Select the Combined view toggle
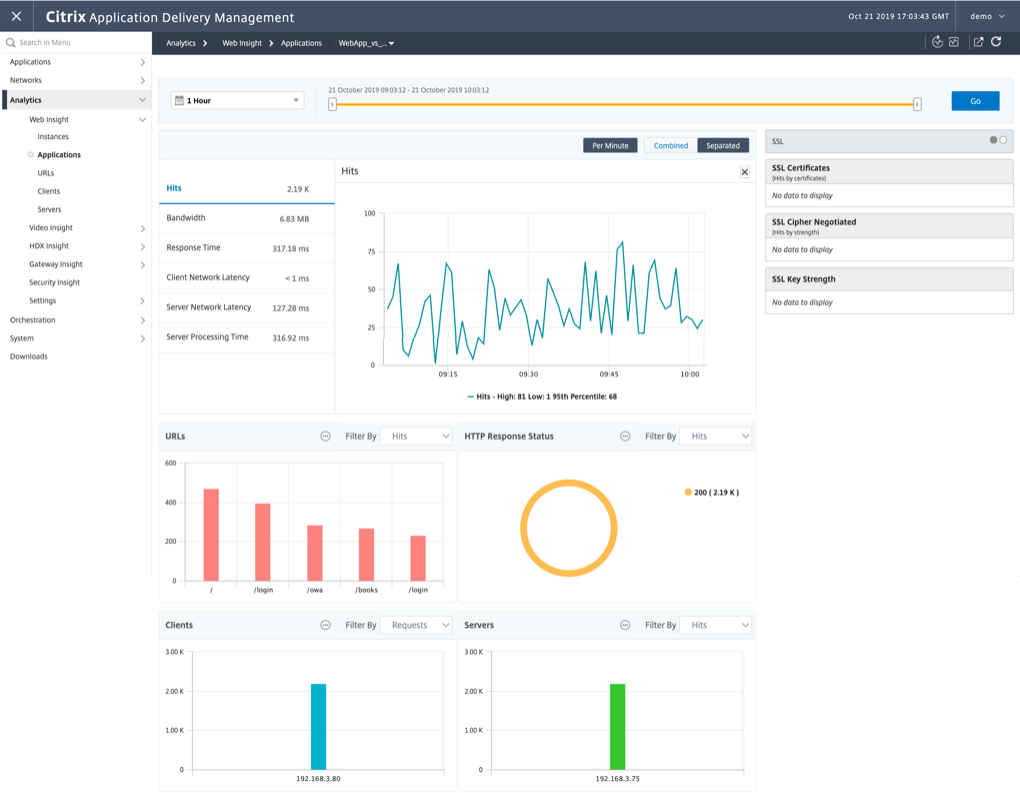The height and width of the screenshot is (793, 1020). [x=671, y=146]
